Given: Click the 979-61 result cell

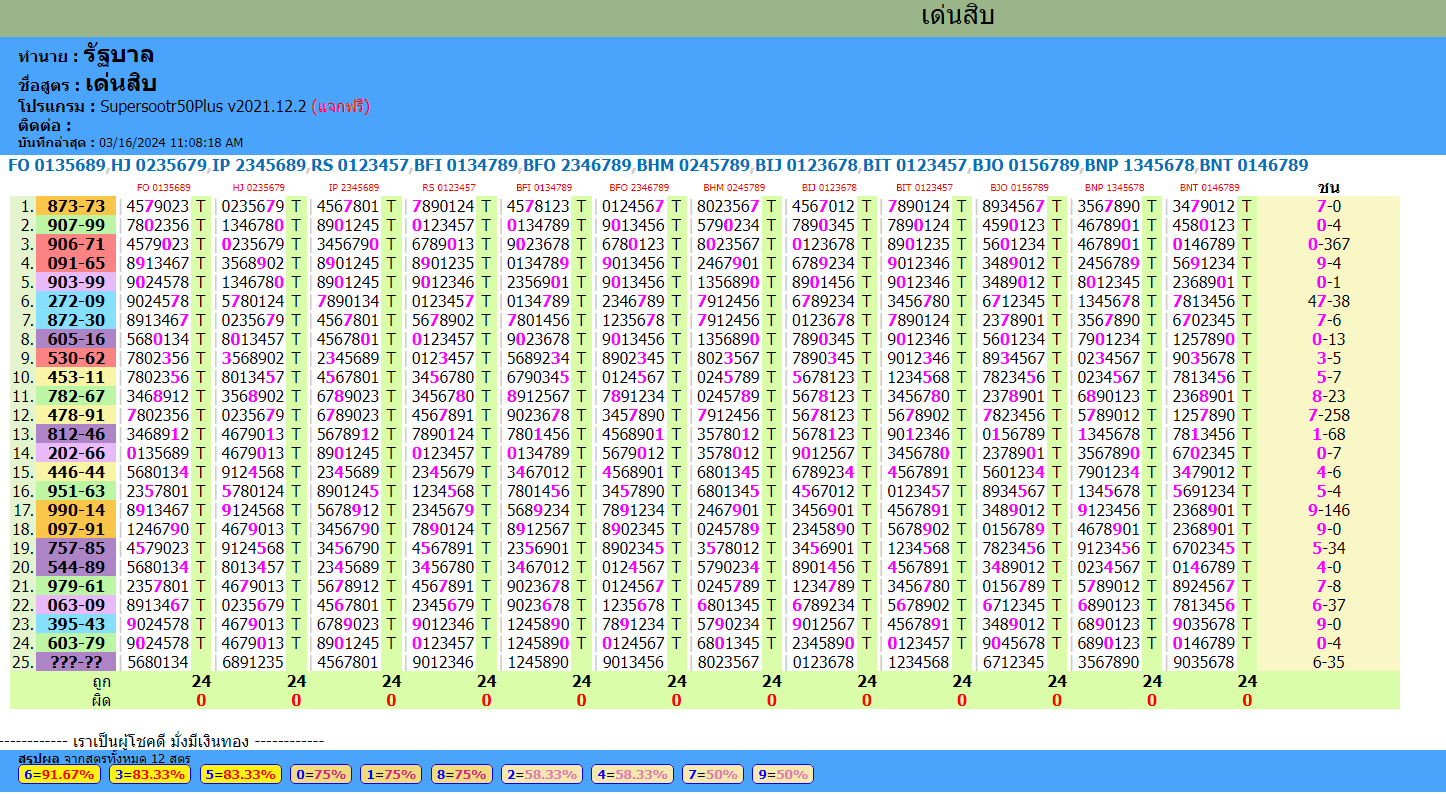Looking at the screenshot, I should pyautogui.click(x=76, y=586).
